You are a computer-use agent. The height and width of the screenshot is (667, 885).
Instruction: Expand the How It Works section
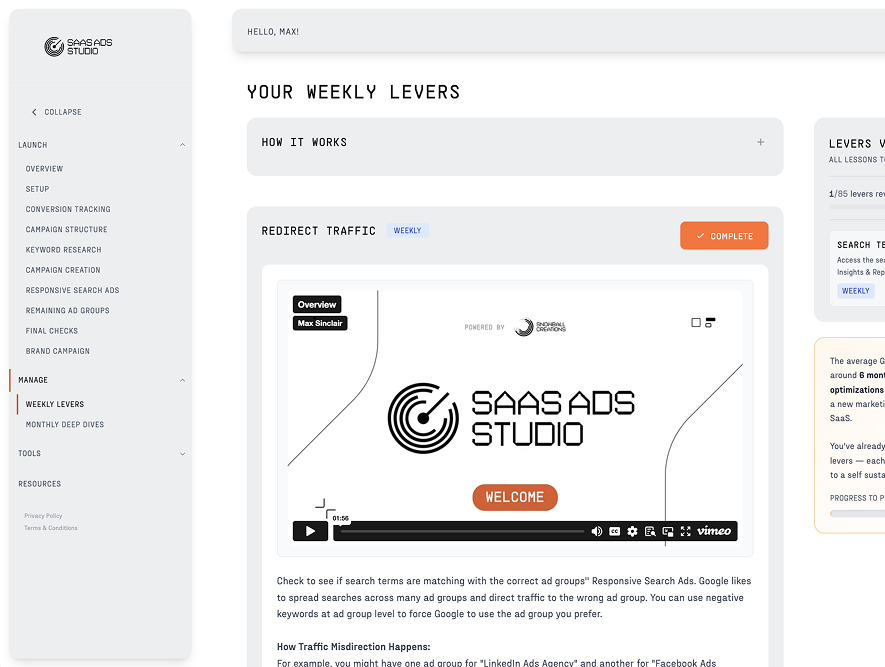click(x=760, y=142)
